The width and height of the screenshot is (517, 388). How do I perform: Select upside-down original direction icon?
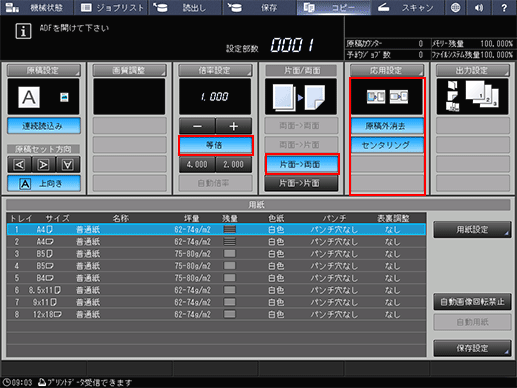tap(68, 164)
